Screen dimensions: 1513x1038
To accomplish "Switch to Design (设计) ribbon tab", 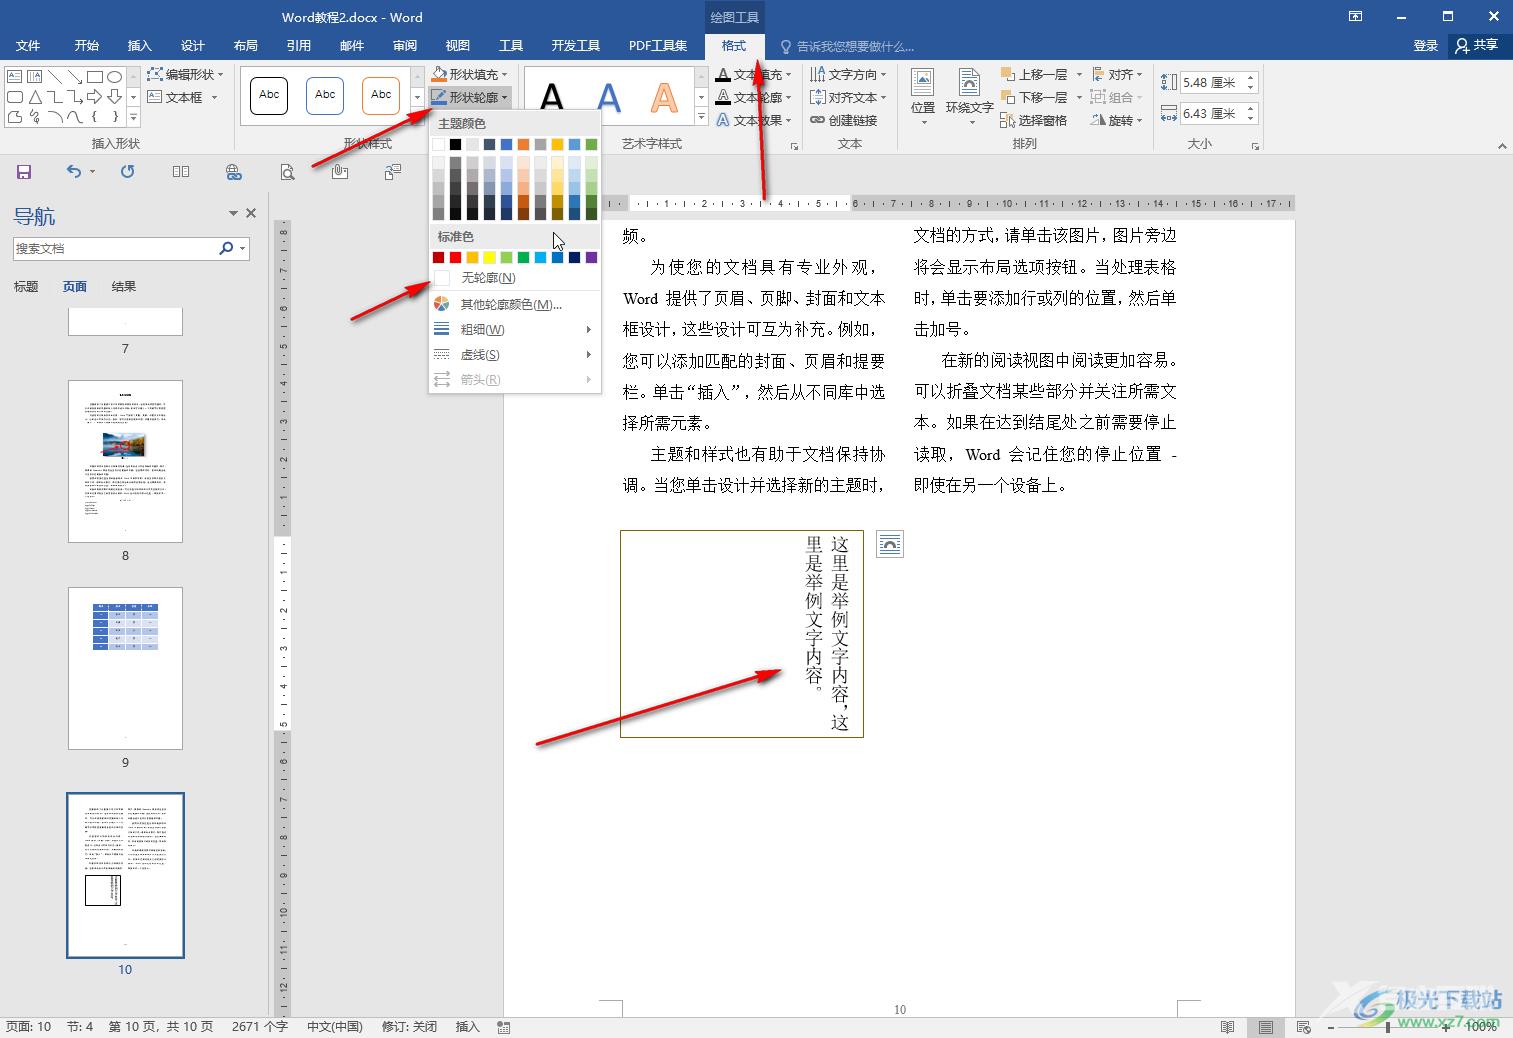I will [x=192, y=46].
